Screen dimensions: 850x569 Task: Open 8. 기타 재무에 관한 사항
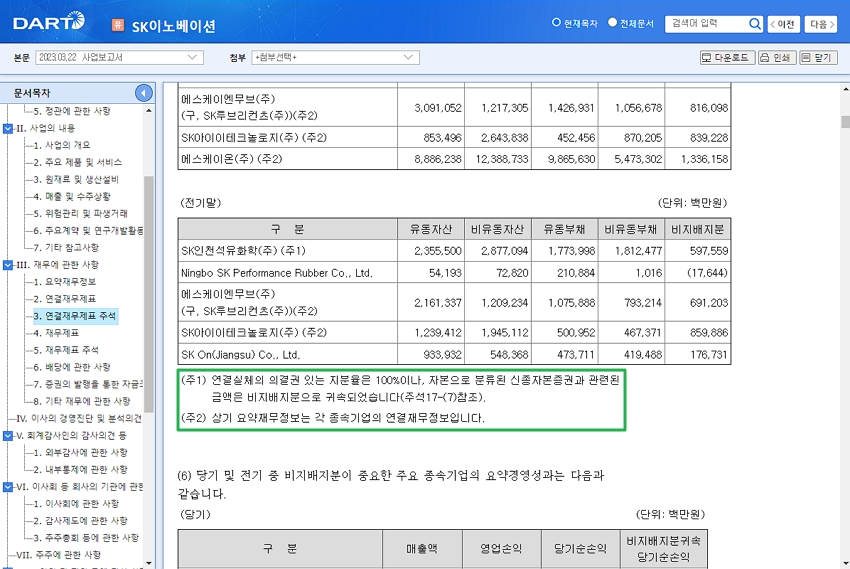coord(81,401)
